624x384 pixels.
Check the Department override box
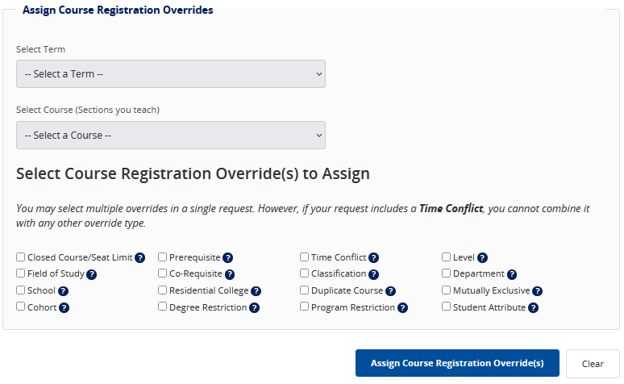coord(446,273)
